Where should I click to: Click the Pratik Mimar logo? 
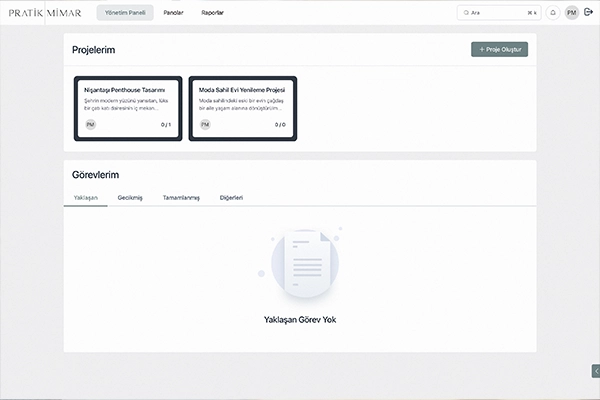pos(45,13)
